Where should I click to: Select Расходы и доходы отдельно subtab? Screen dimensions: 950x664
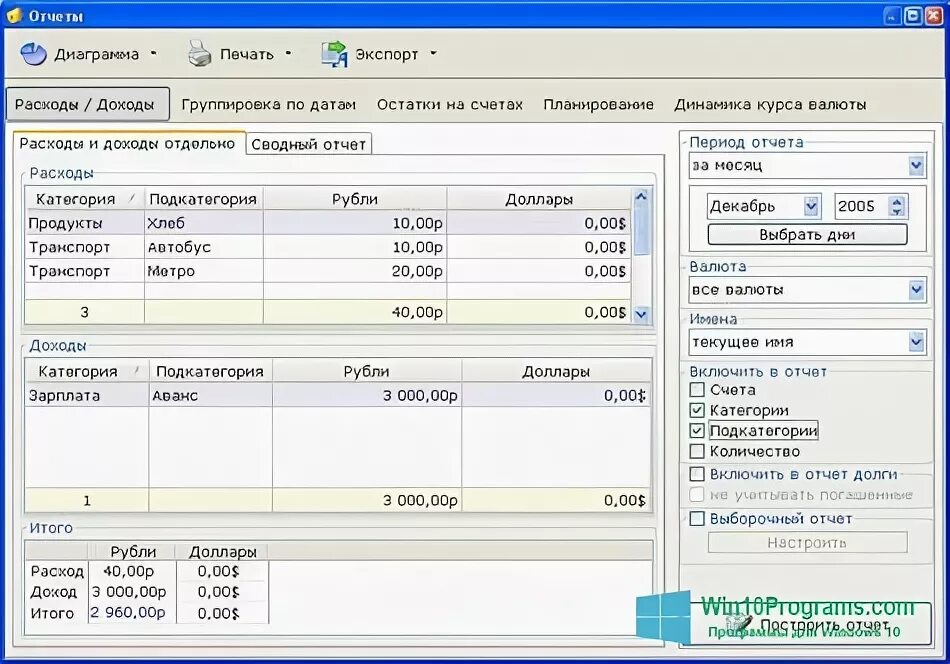128,144
